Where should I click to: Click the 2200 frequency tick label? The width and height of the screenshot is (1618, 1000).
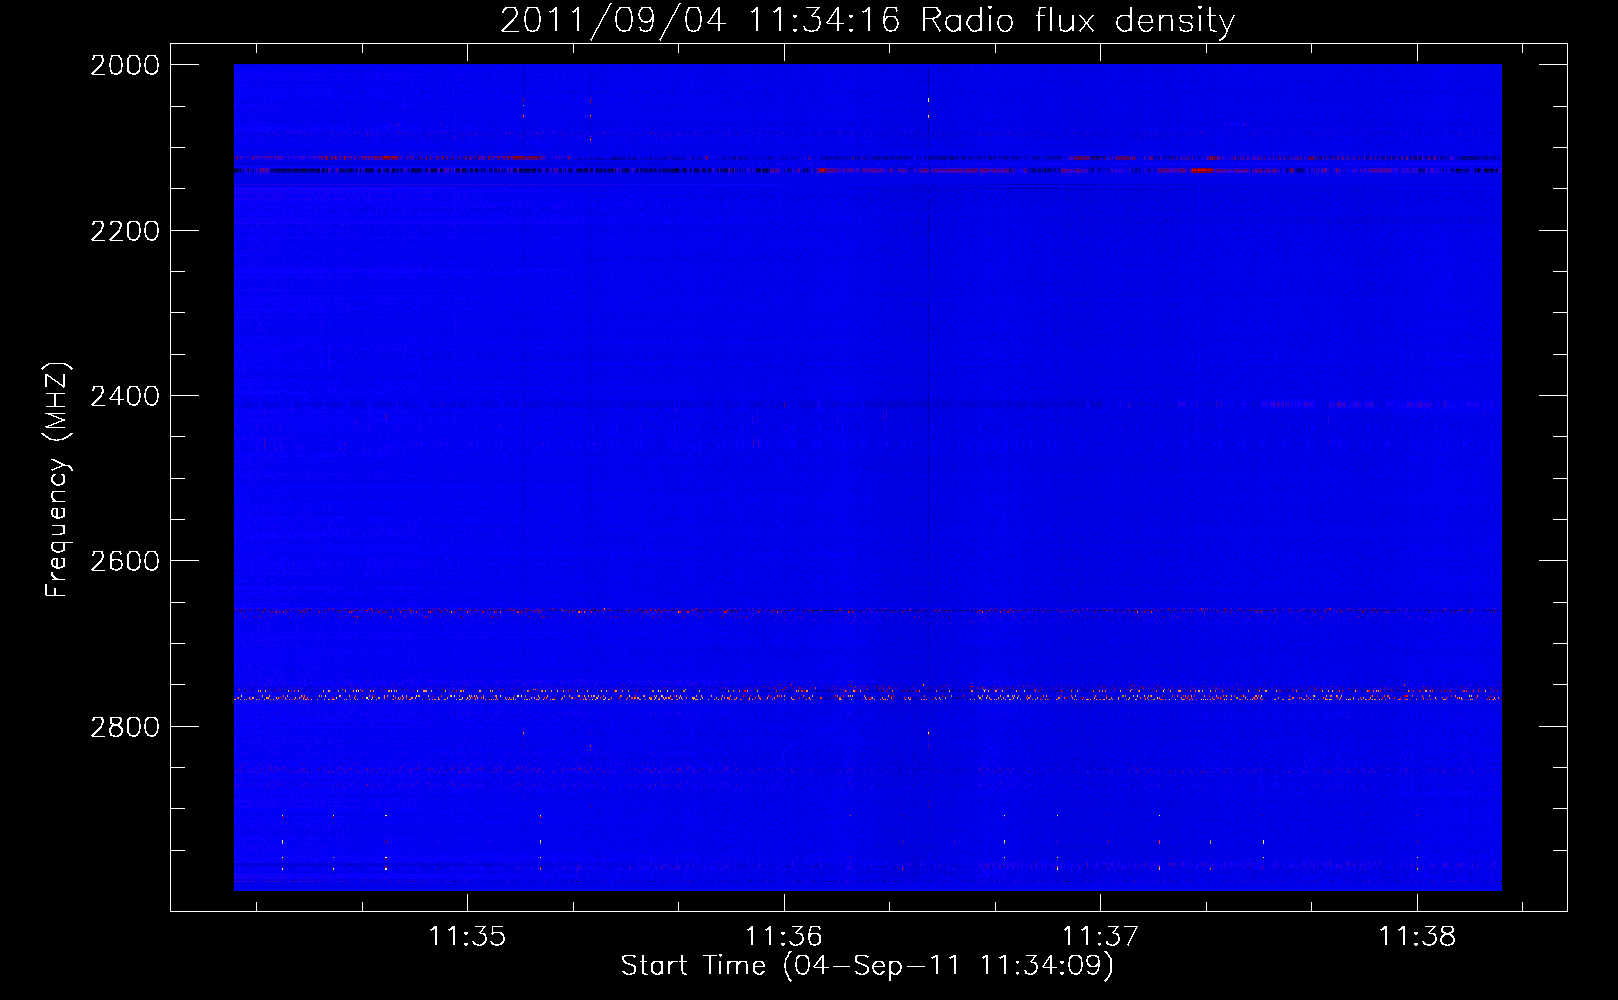point(125,231)
